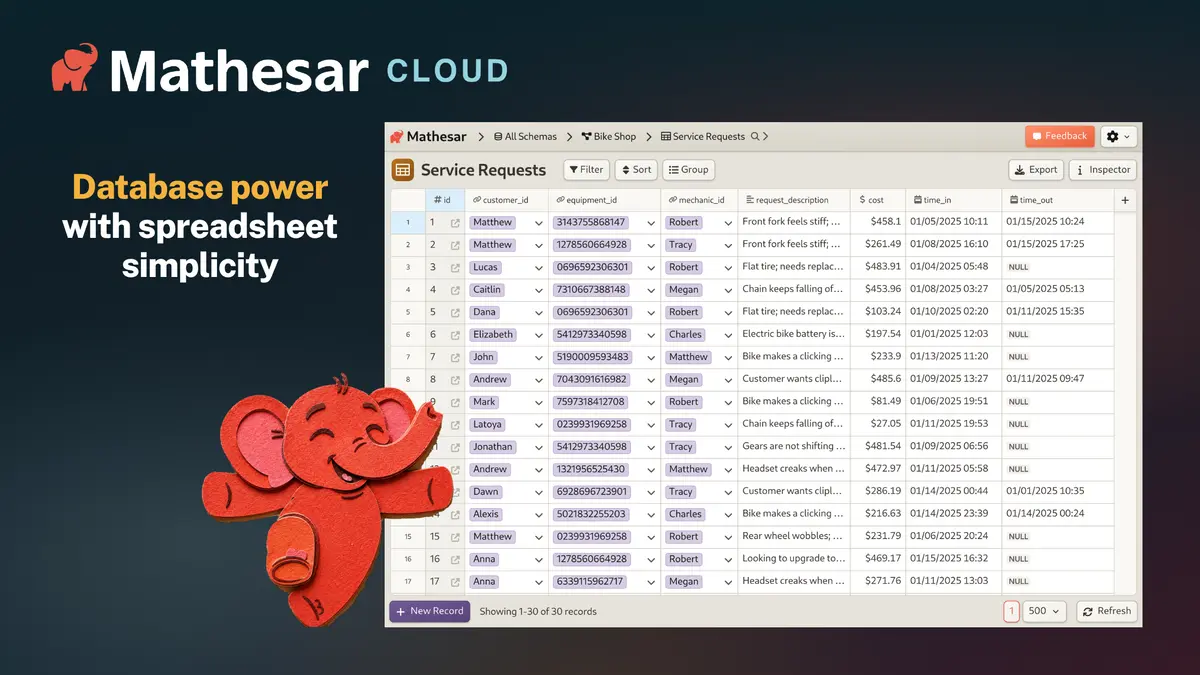Go to All Schemas in the breadcrumb
1200x675 pixels.
point(524,136)
